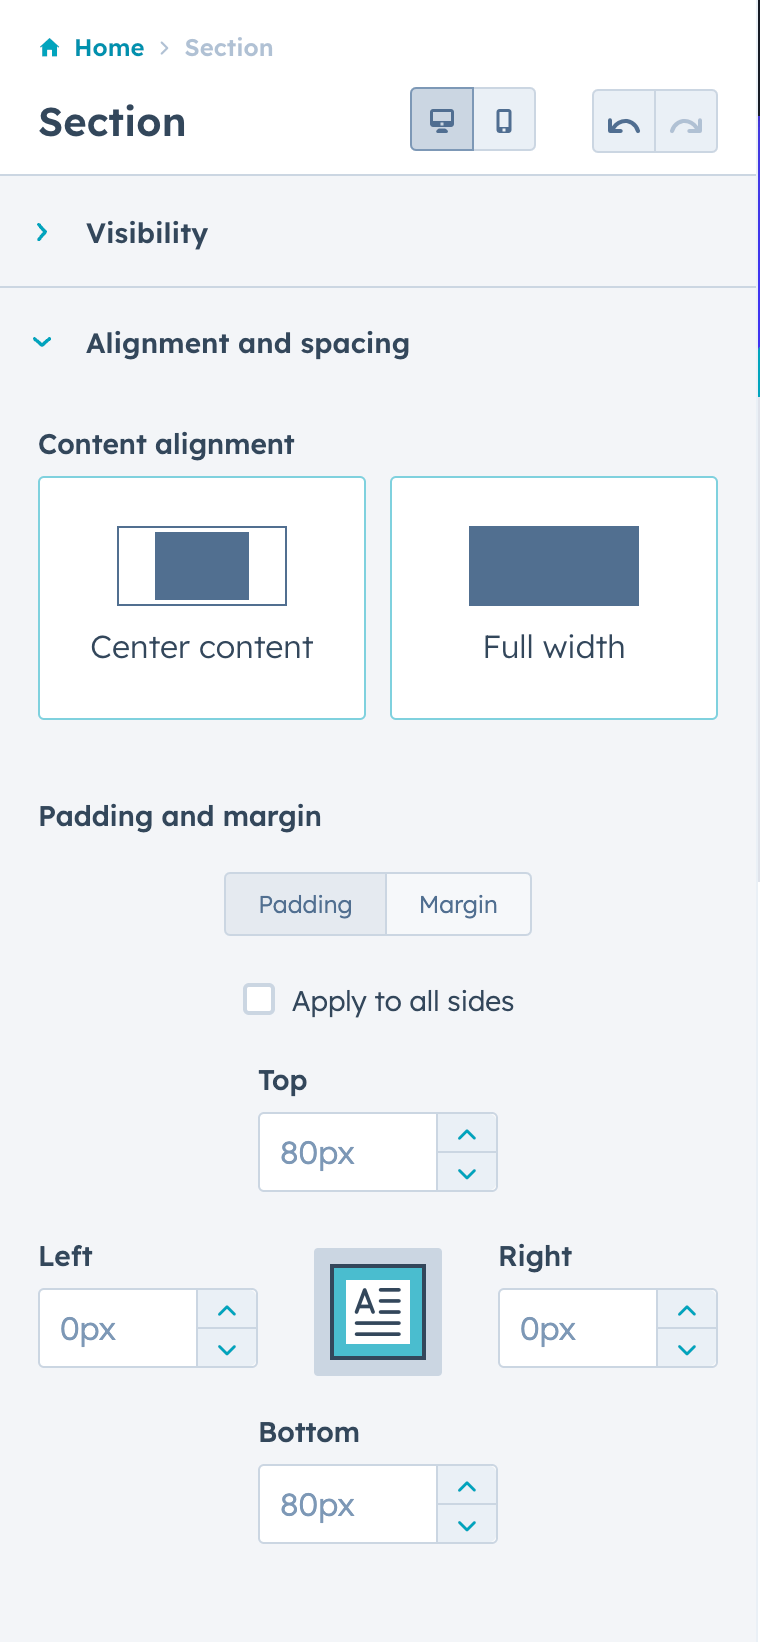Enable Apply to all sides
The height and width of the screenshot is (1642, 760).
259,999
